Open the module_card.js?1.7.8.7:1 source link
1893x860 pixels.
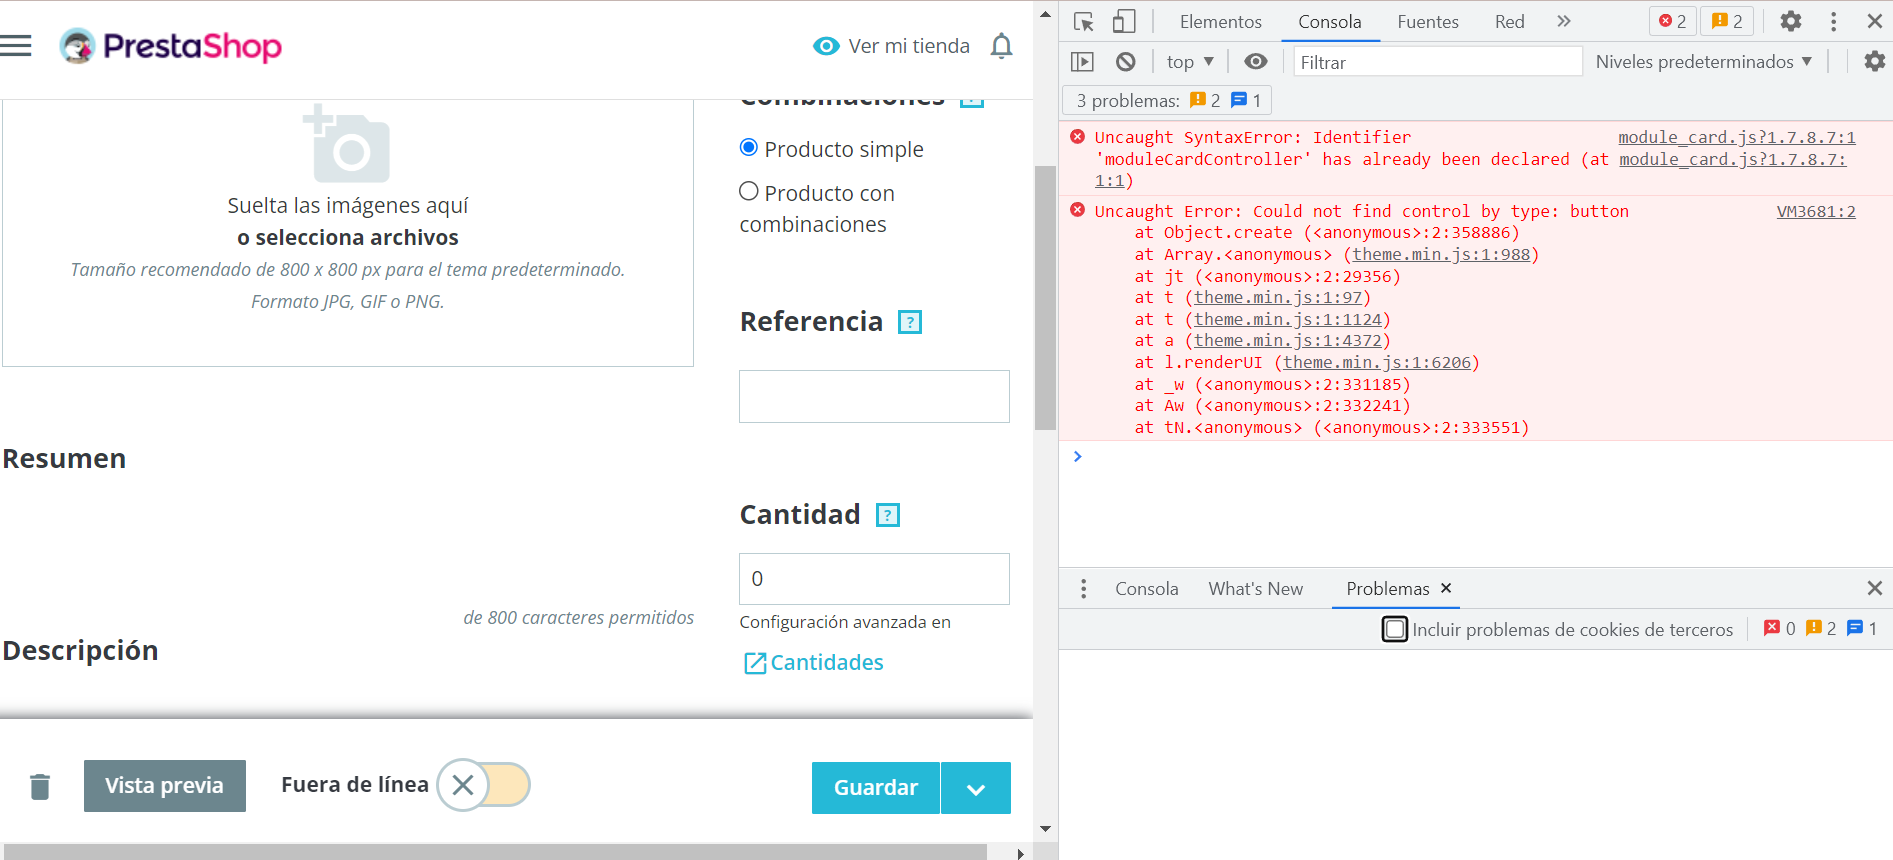click(x=1737, y=137)
